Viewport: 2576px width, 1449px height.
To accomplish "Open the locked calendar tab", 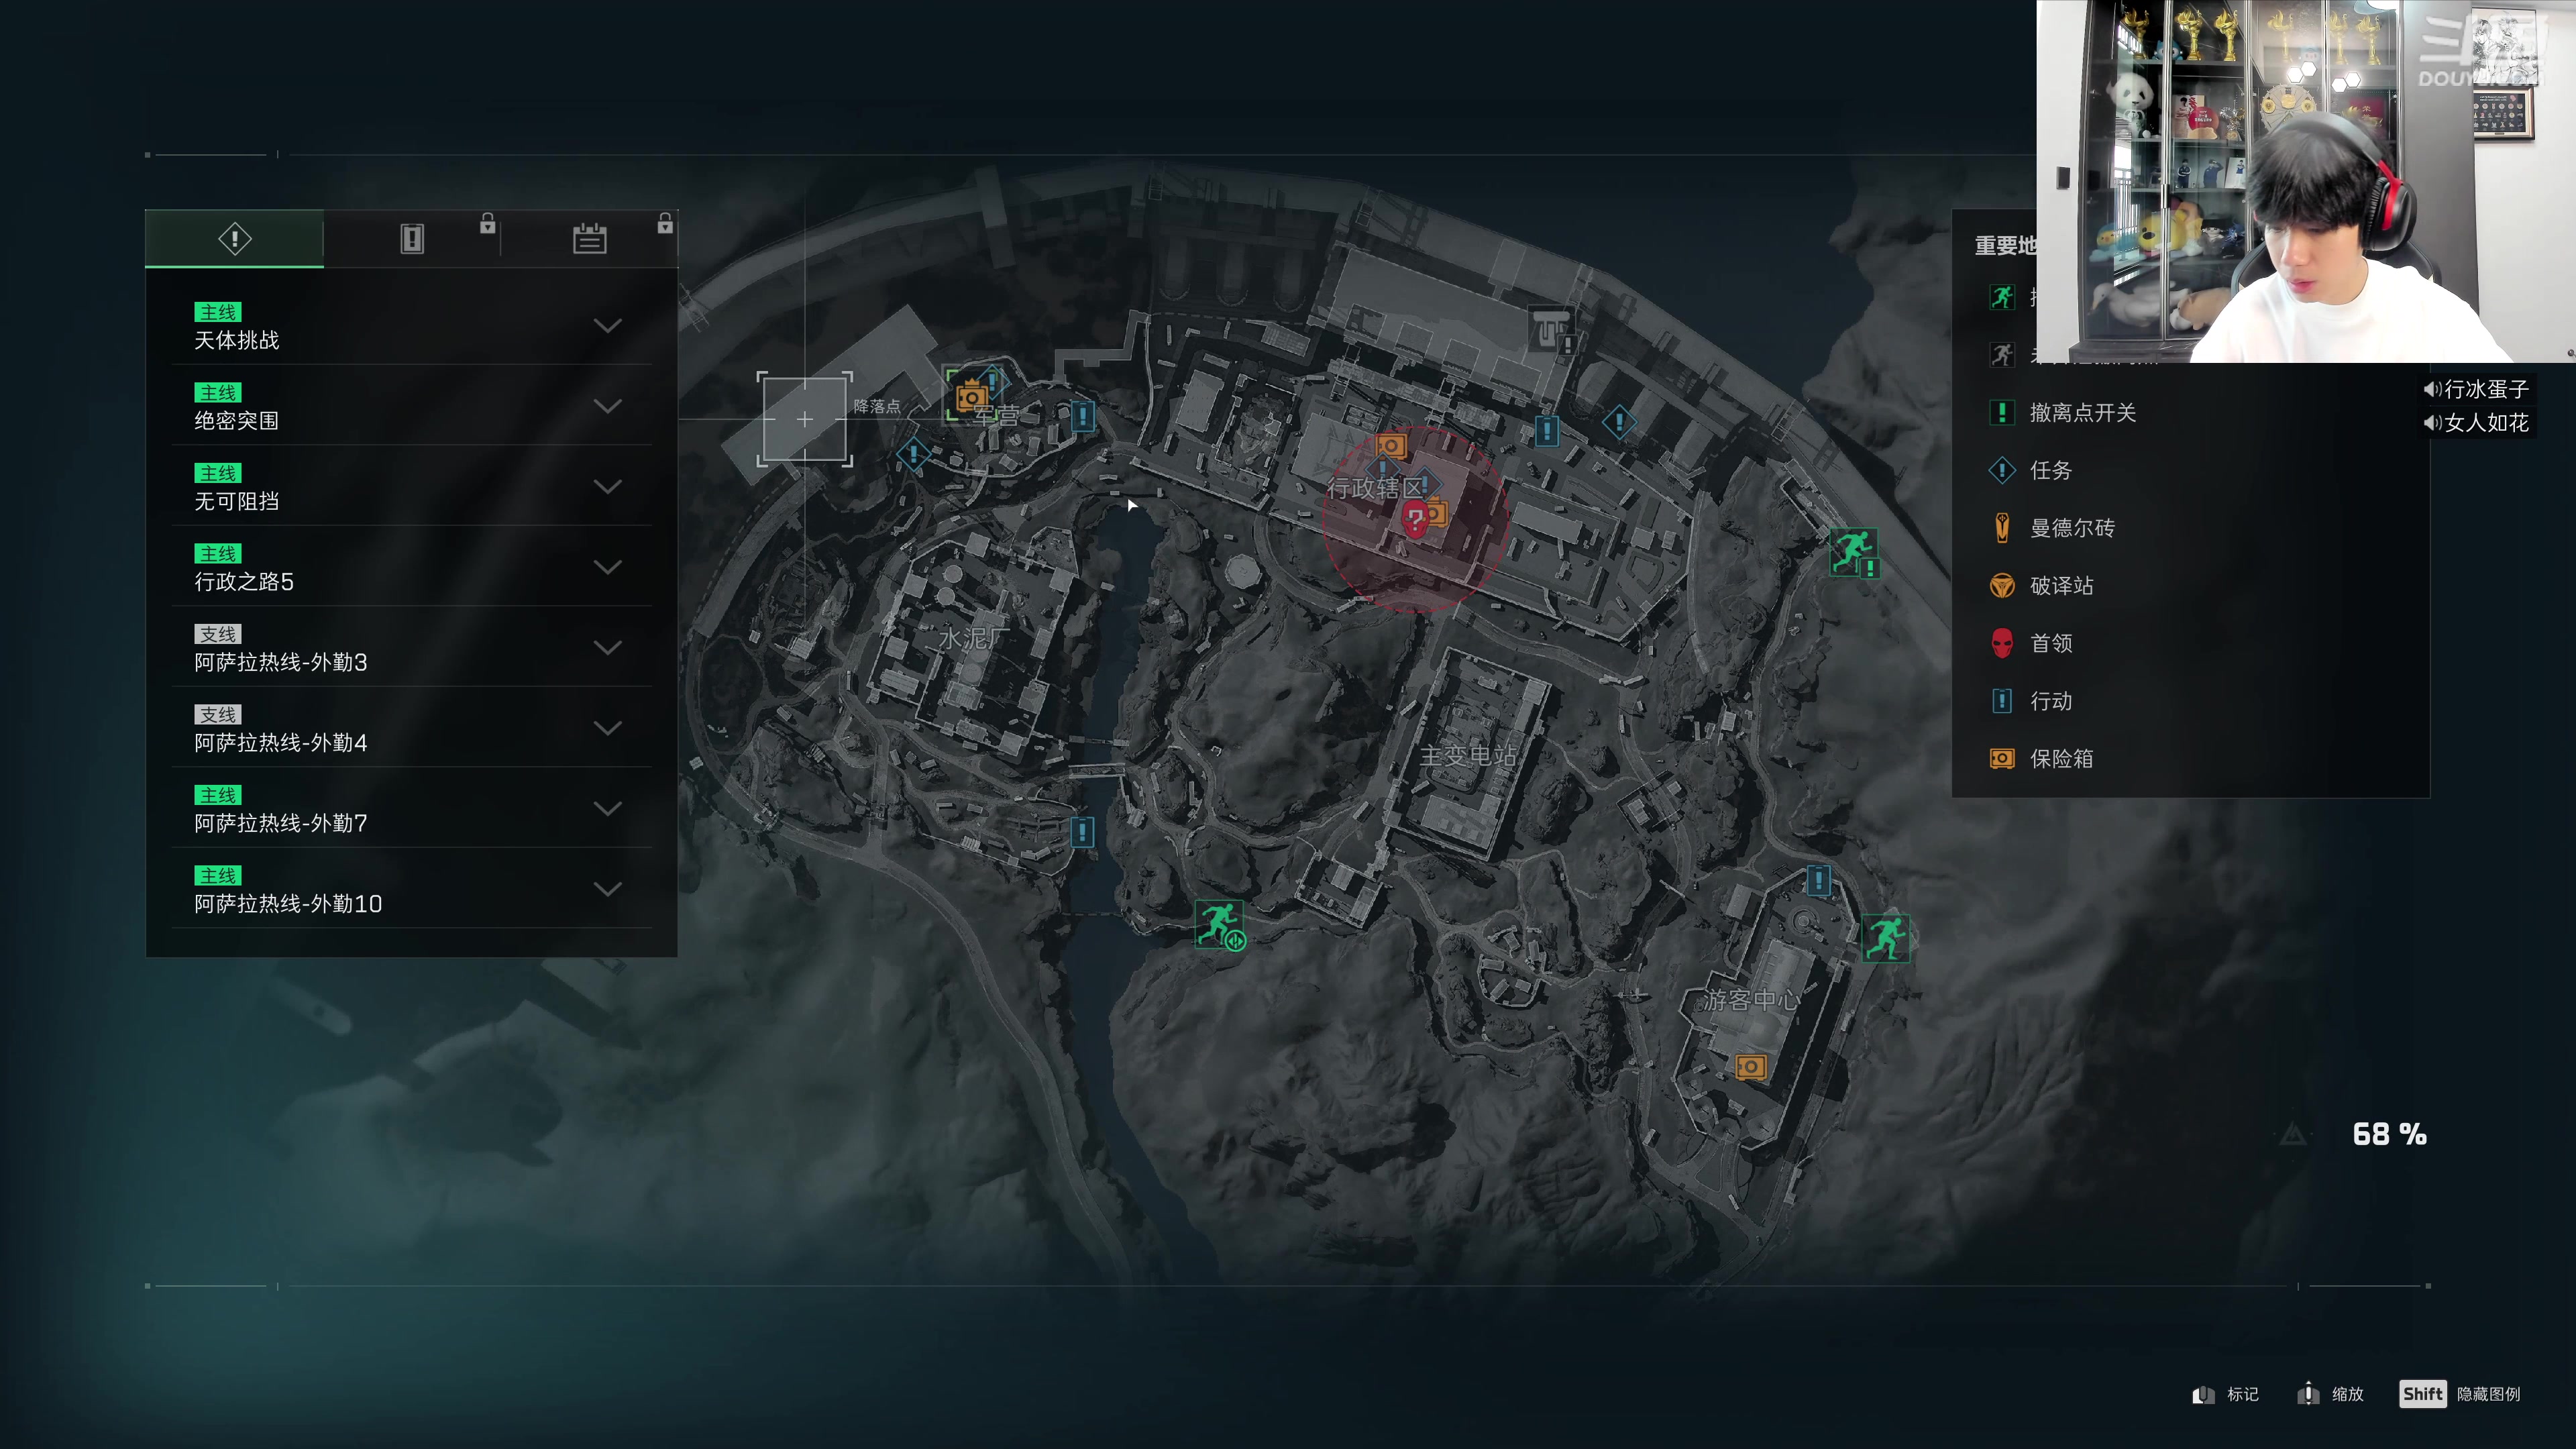I will (589, 238).
